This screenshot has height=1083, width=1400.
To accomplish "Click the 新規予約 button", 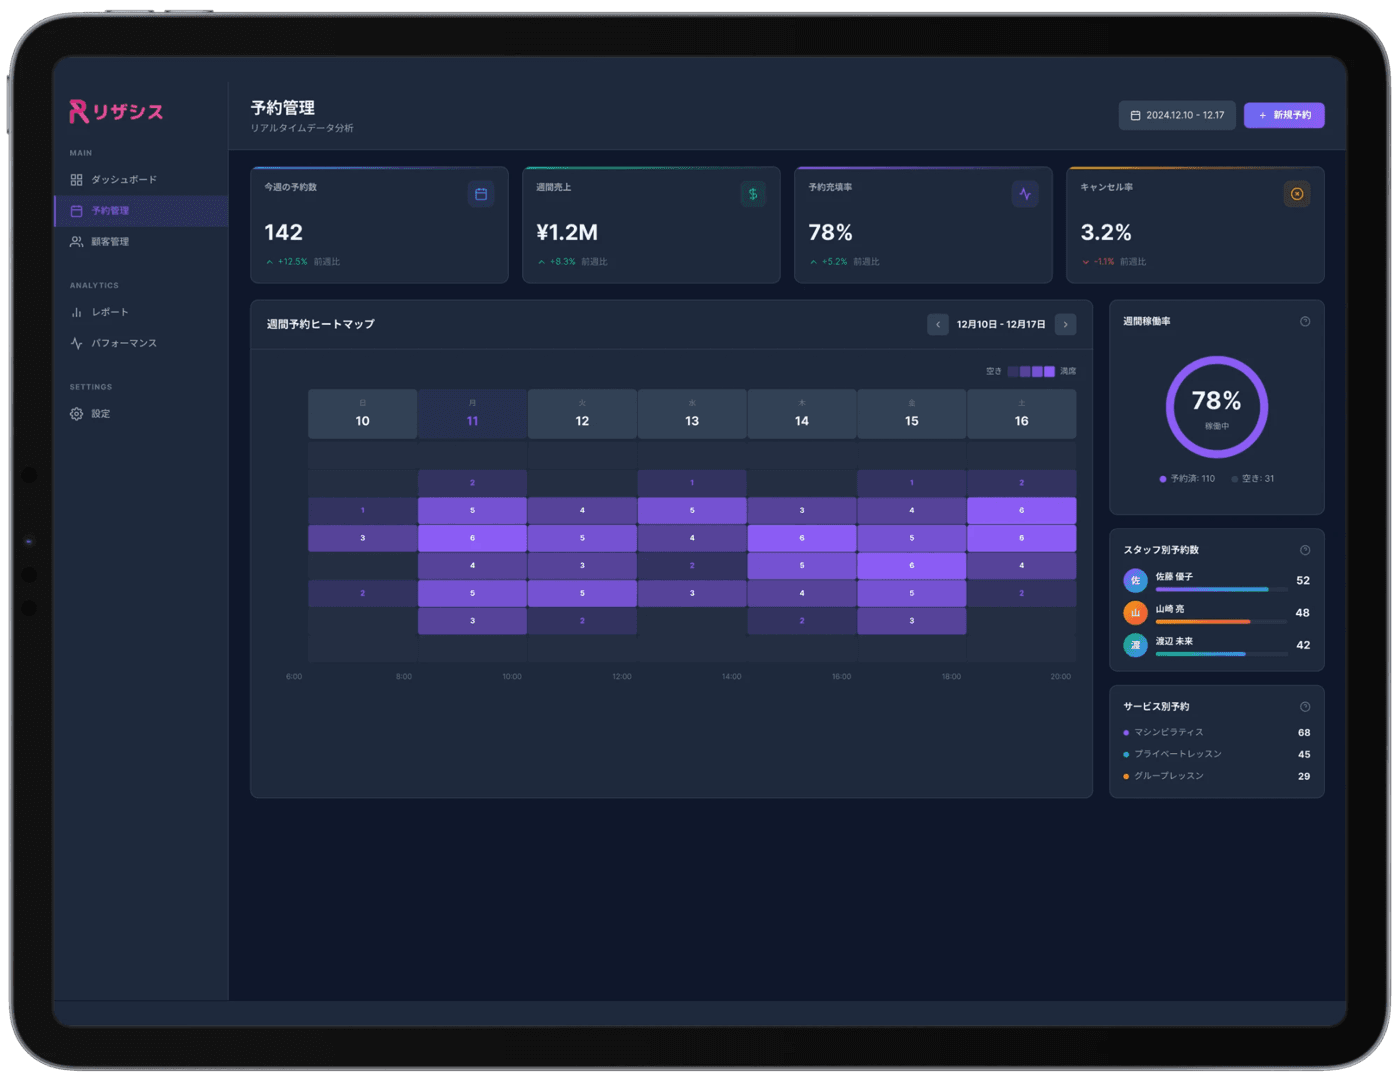I will (x=1284, y=115).
